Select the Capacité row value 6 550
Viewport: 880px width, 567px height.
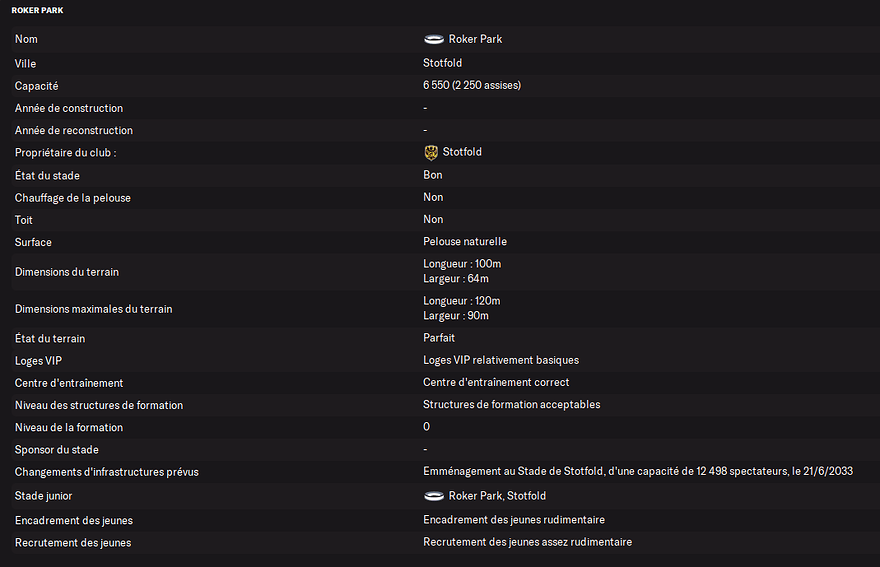point(471,85)
